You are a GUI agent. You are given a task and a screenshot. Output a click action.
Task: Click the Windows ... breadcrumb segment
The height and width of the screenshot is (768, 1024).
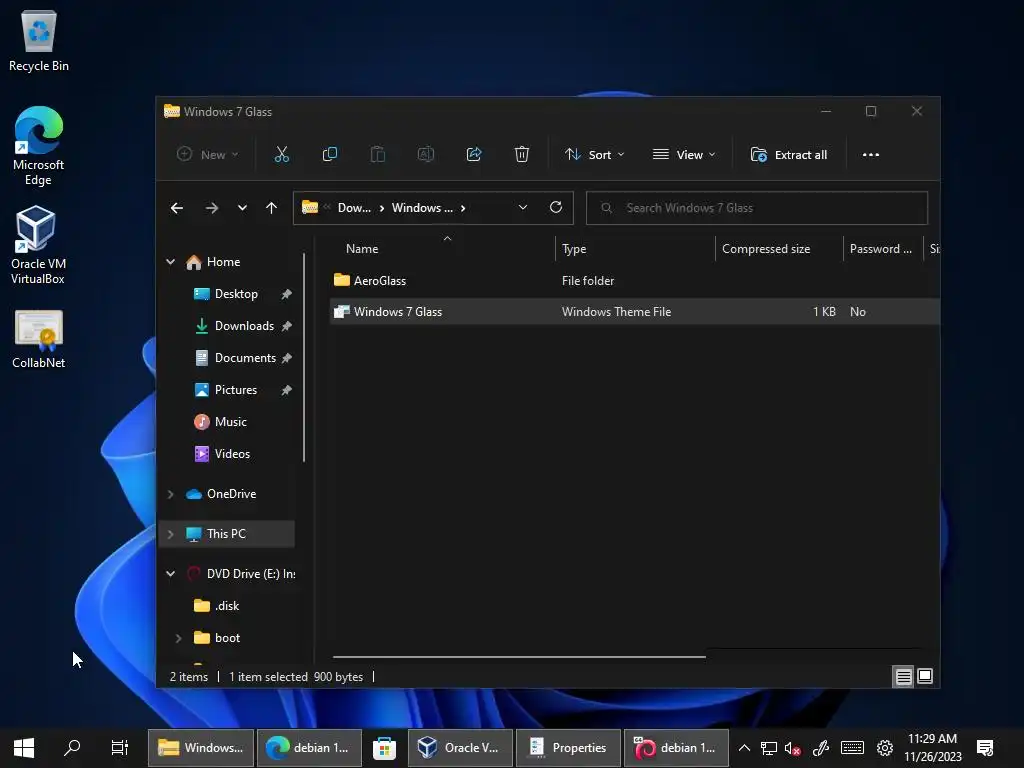coord(422,208)
